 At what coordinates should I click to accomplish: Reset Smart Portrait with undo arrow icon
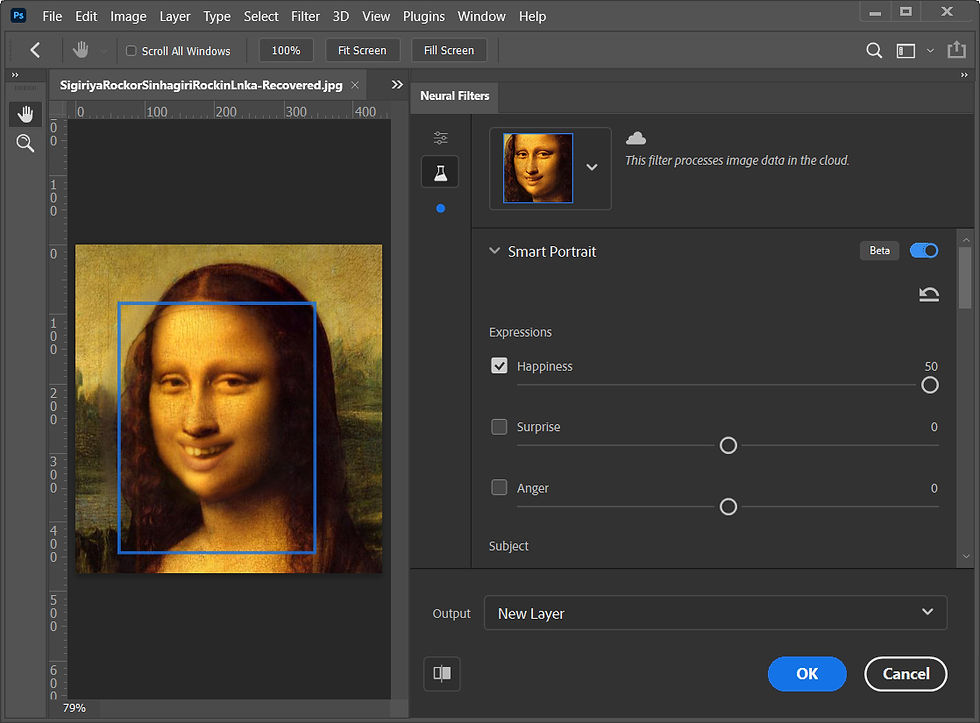click(929, 294)
